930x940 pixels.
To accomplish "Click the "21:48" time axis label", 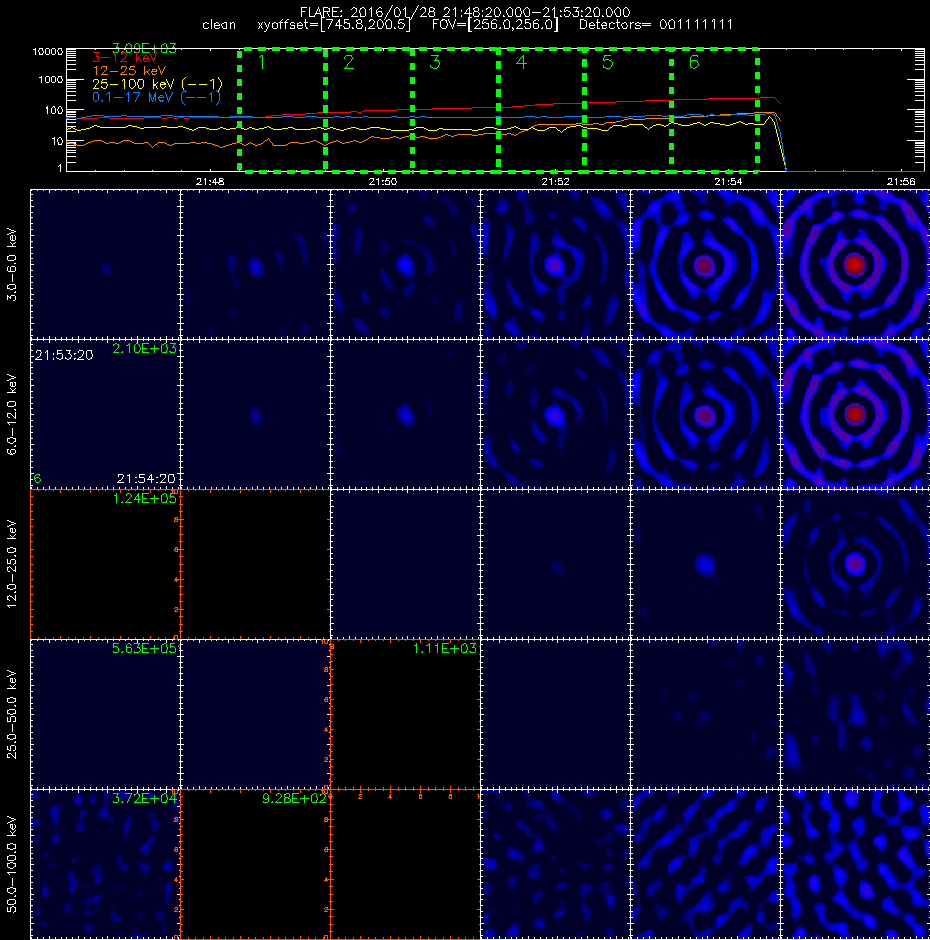I will [210, 182].
